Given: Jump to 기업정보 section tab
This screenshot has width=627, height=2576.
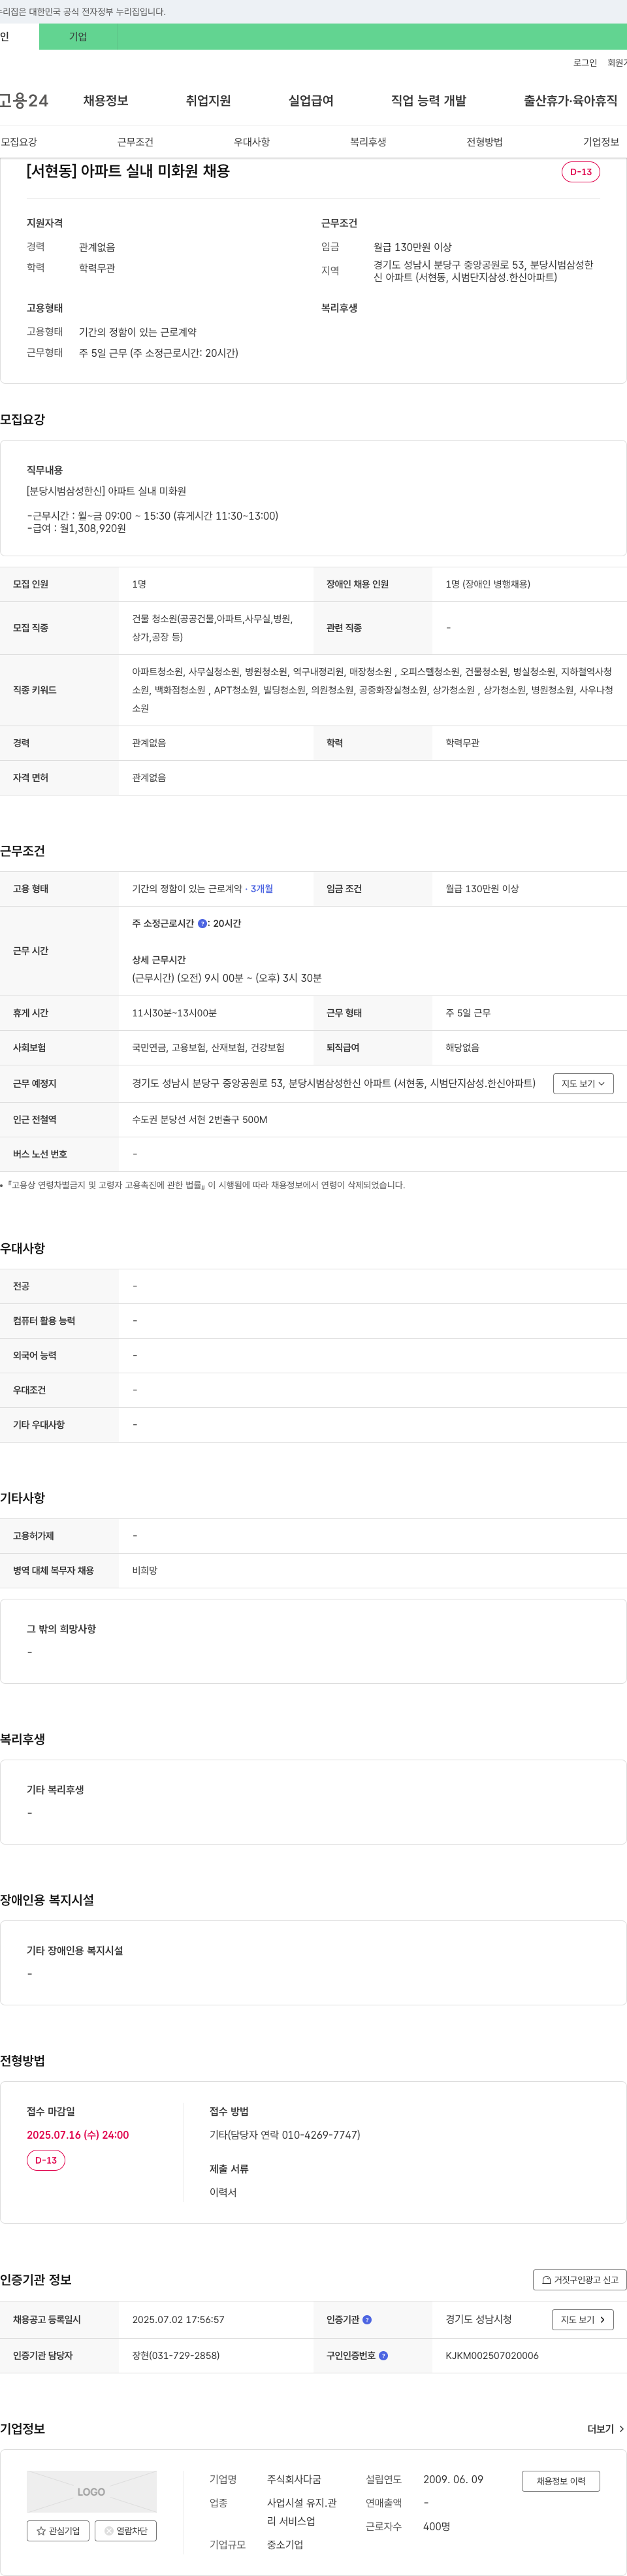Looking at the screenshot, I should click(601, 142).
